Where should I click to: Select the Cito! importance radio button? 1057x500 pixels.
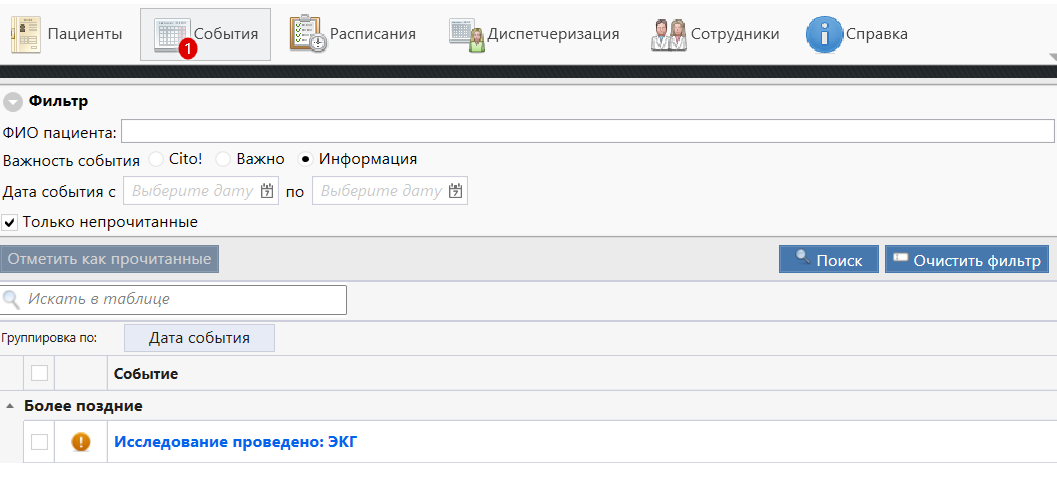156,159
